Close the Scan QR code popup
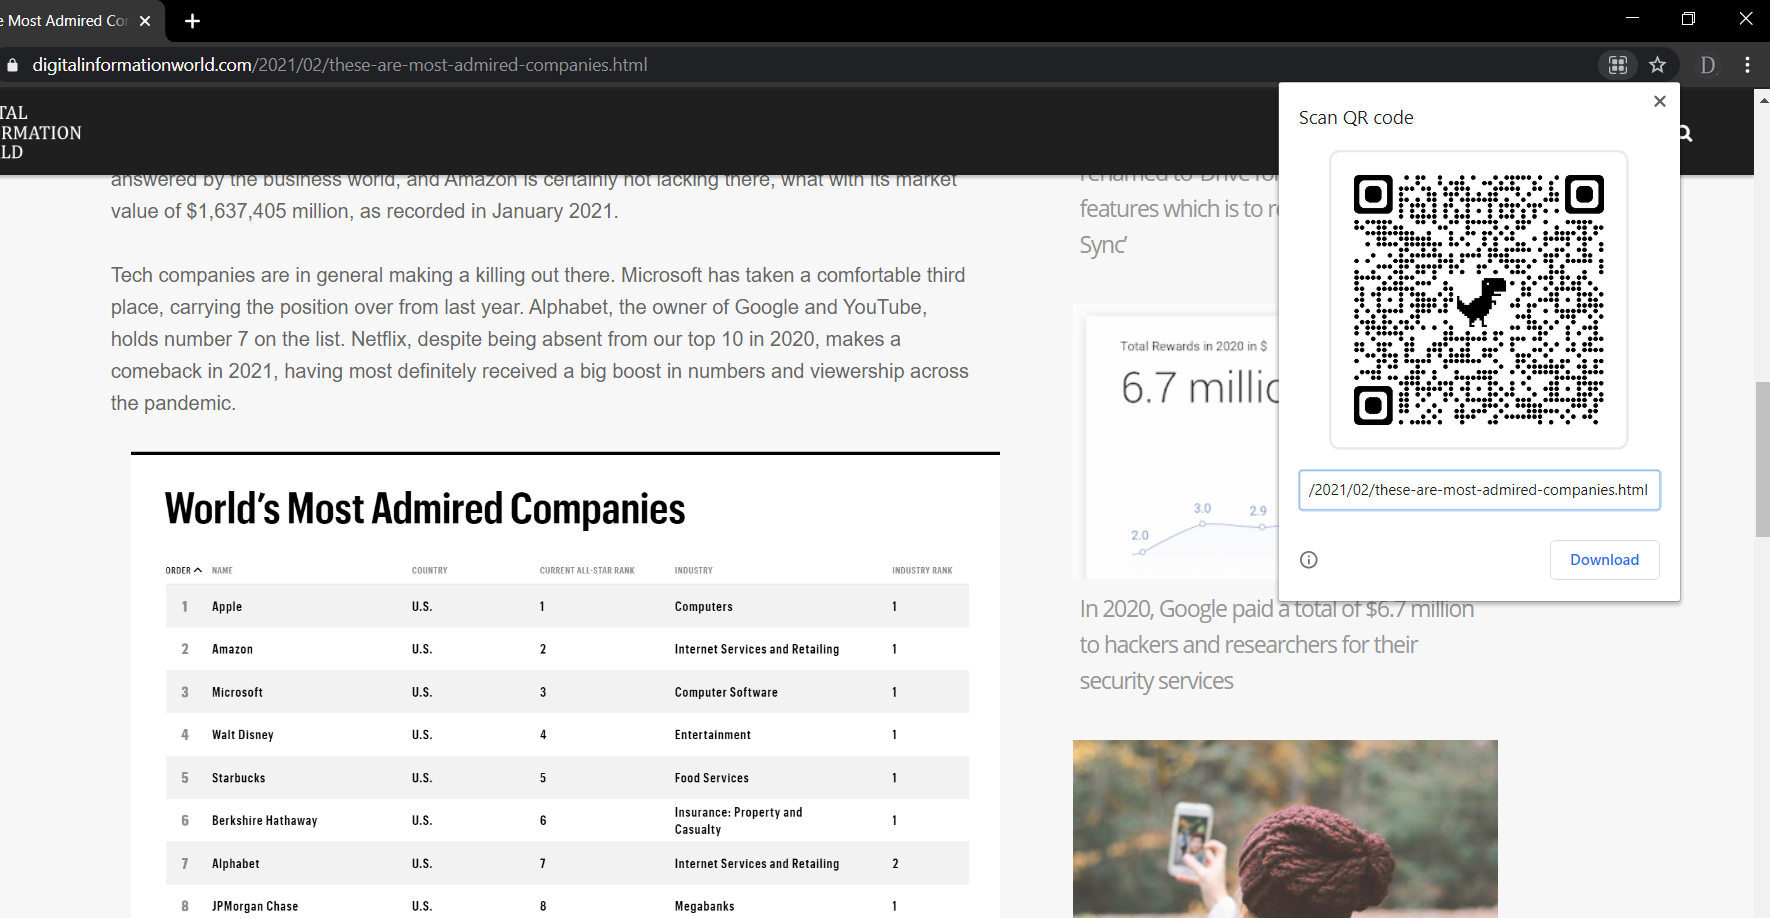The height and width of the screenshot is (918, 1770). [1660, 101]
